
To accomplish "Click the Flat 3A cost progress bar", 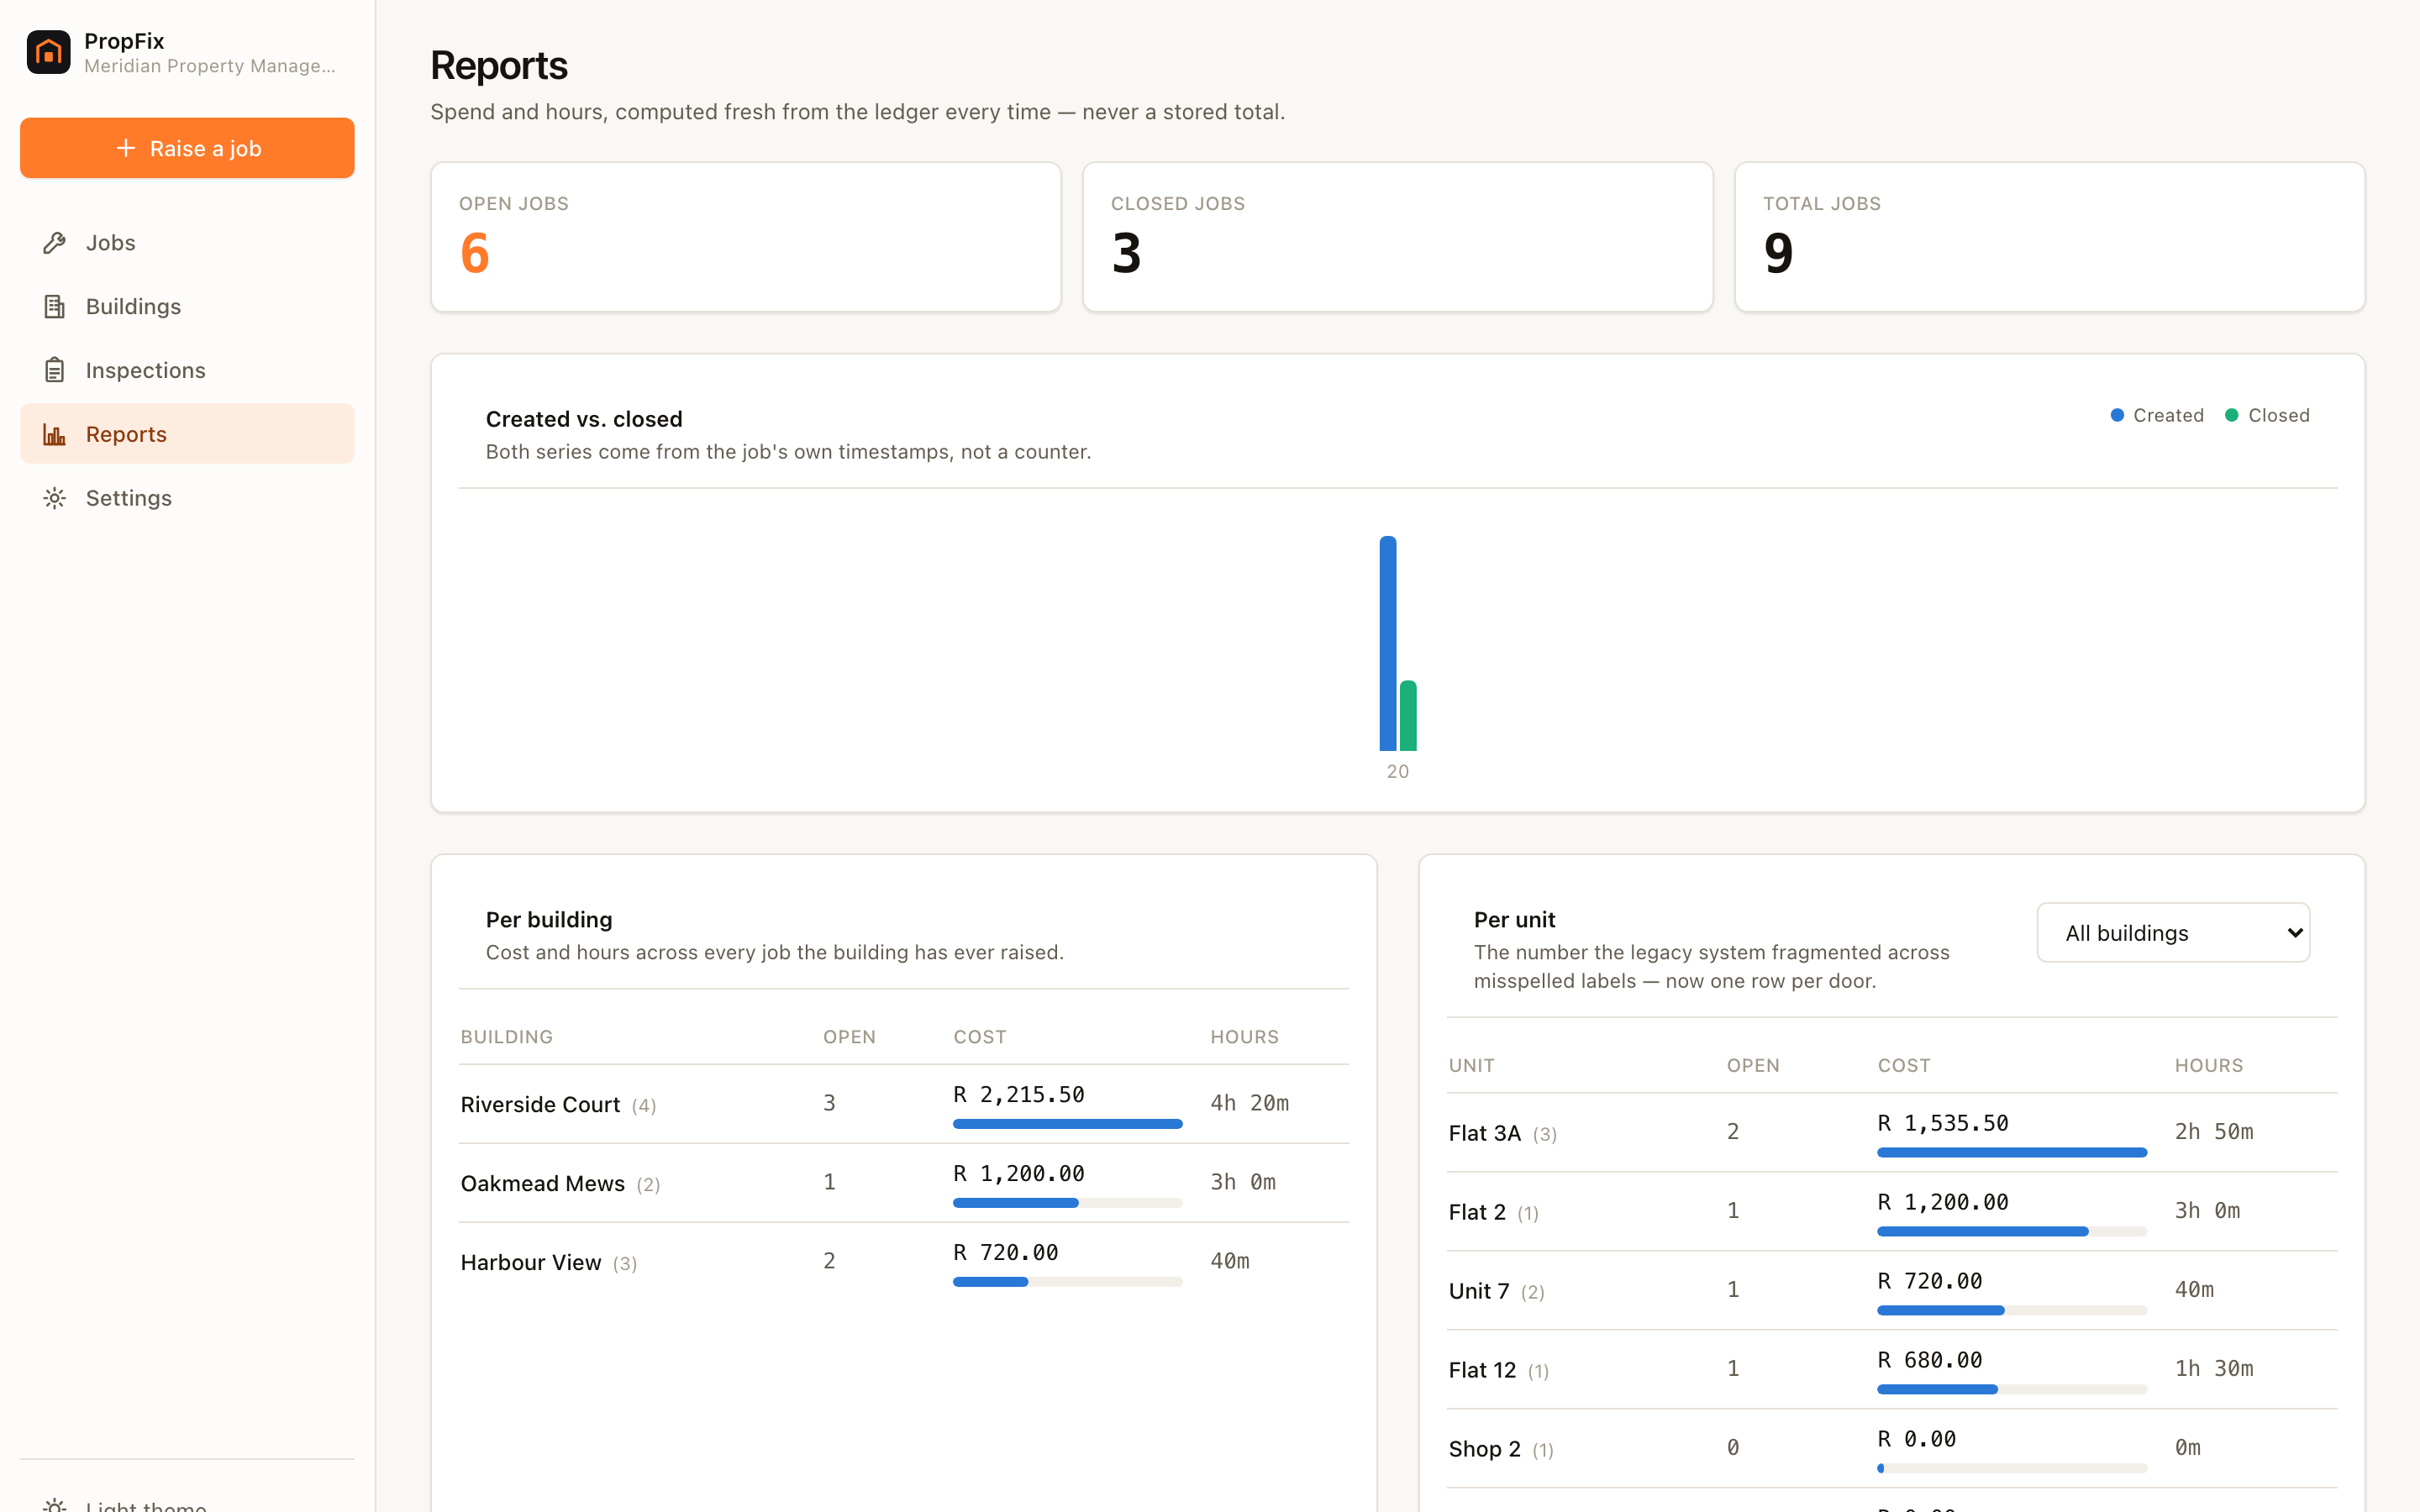I will (2012, 1153).
